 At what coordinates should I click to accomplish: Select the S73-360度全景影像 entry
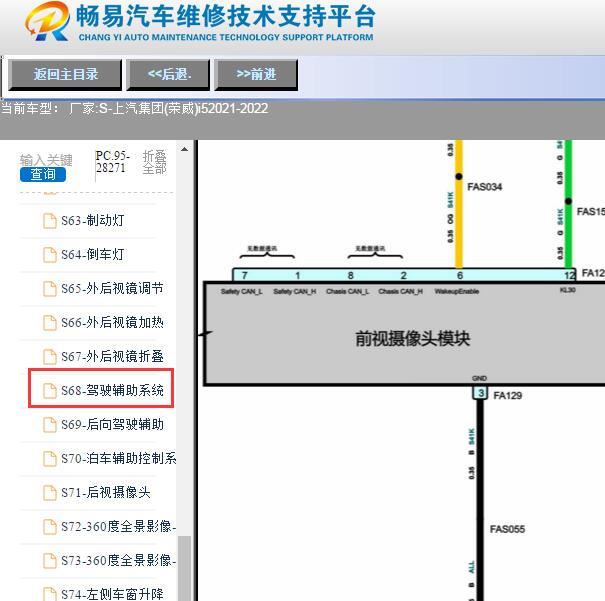coord(118,560)
